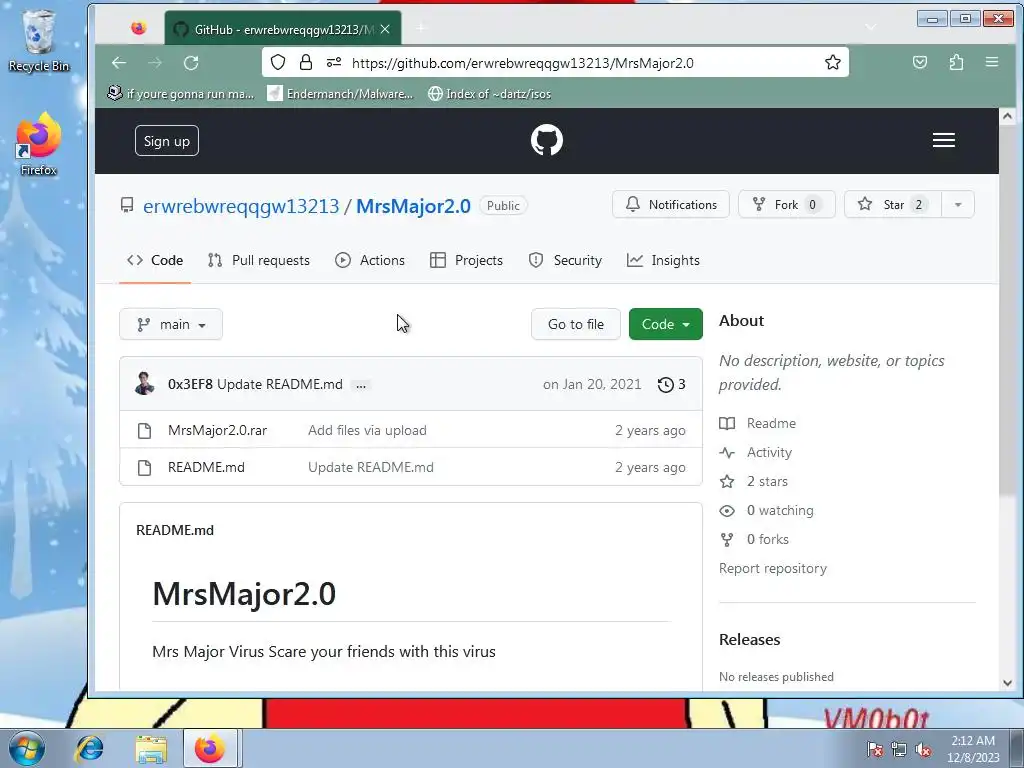Open the erwrebwreqqgw13213 user link
This screenshot has width=1024, height=768.
(241, 206)
